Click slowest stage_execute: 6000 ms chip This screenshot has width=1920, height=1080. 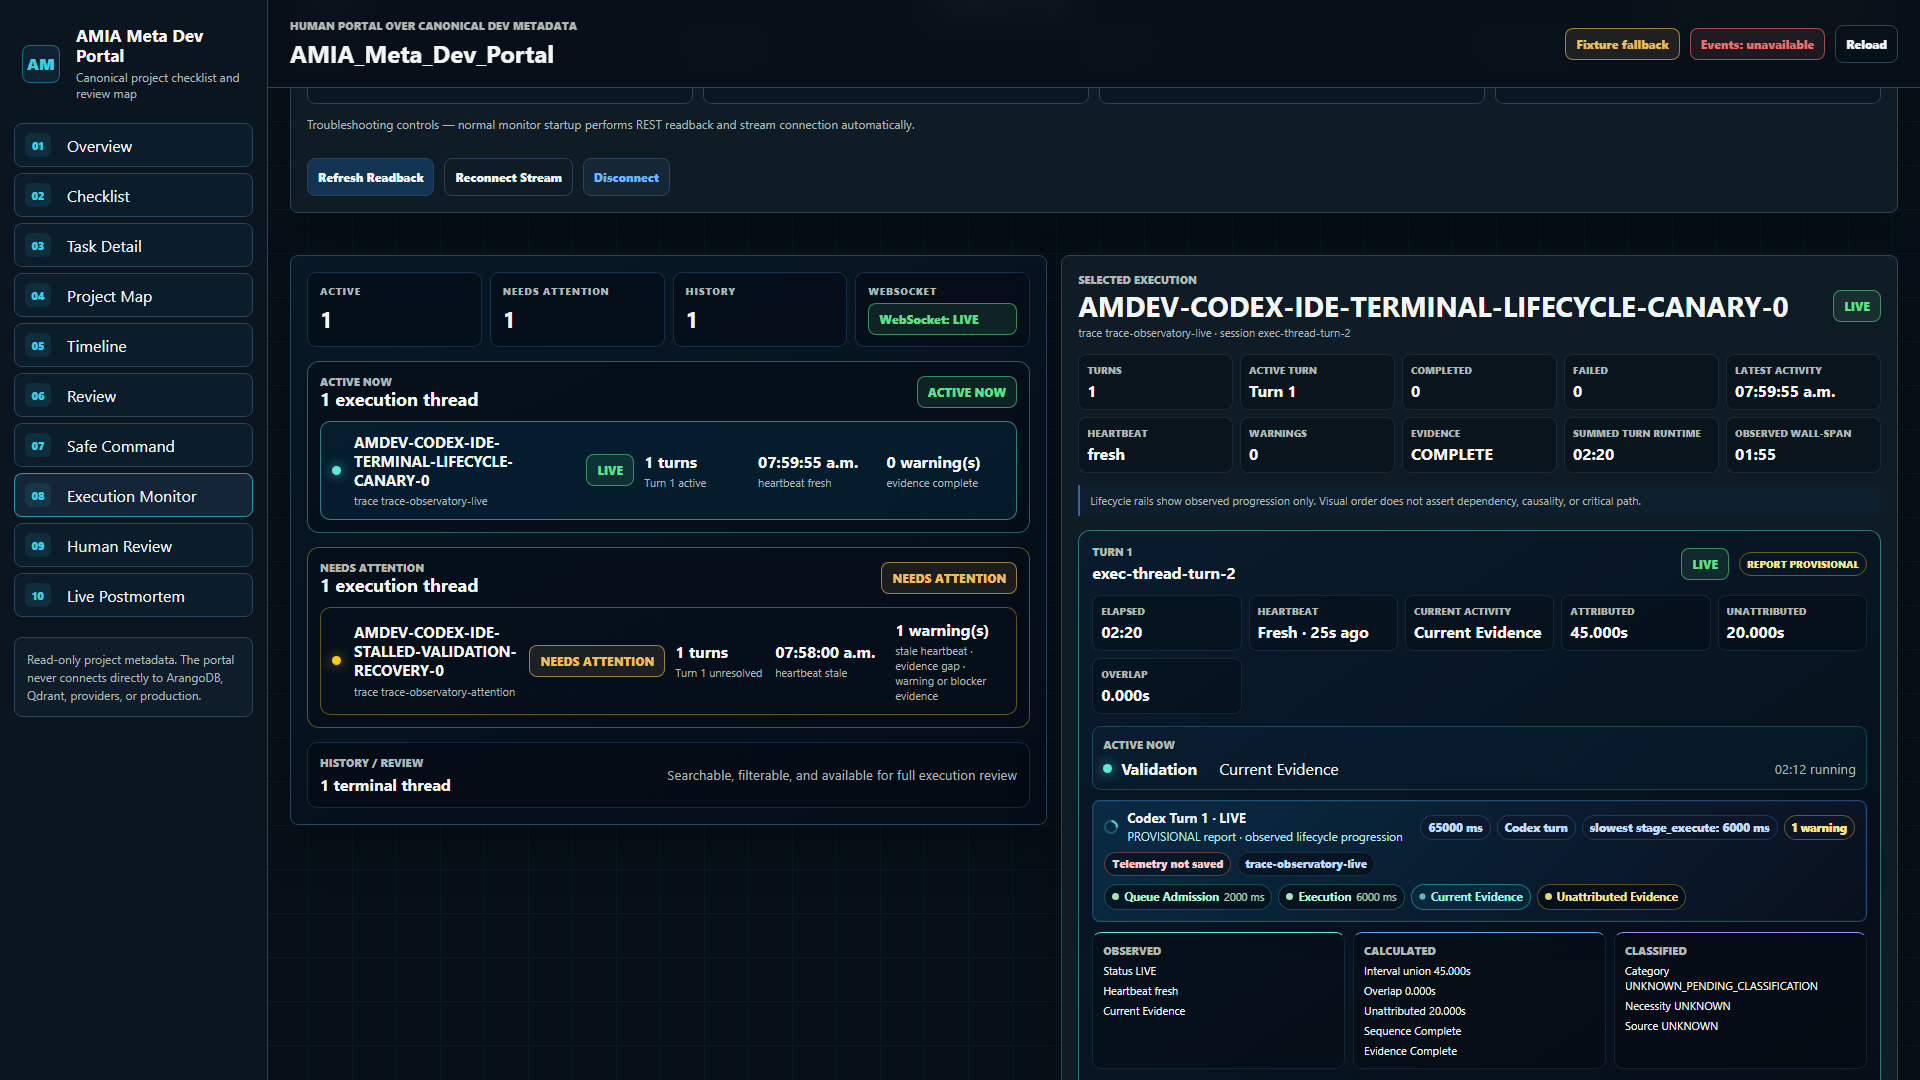(x=1679, y=828)
